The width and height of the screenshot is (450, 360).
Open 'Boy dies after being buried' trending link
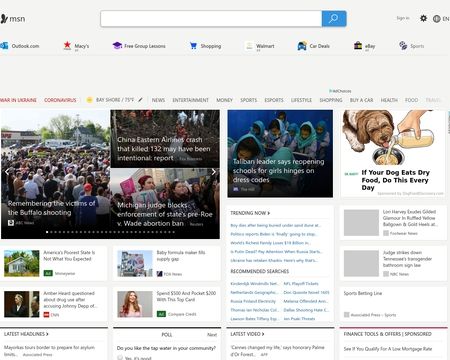(275, 225)
